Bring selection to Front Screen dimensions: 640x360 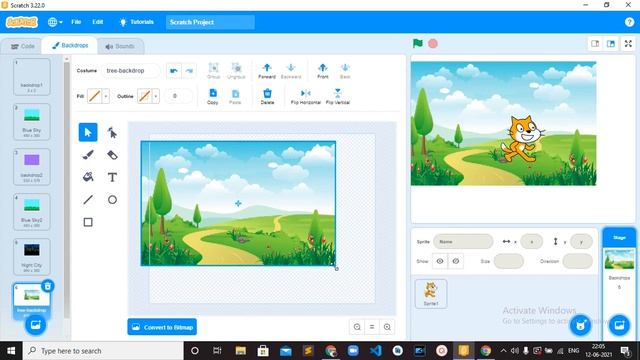coord(322,71)
